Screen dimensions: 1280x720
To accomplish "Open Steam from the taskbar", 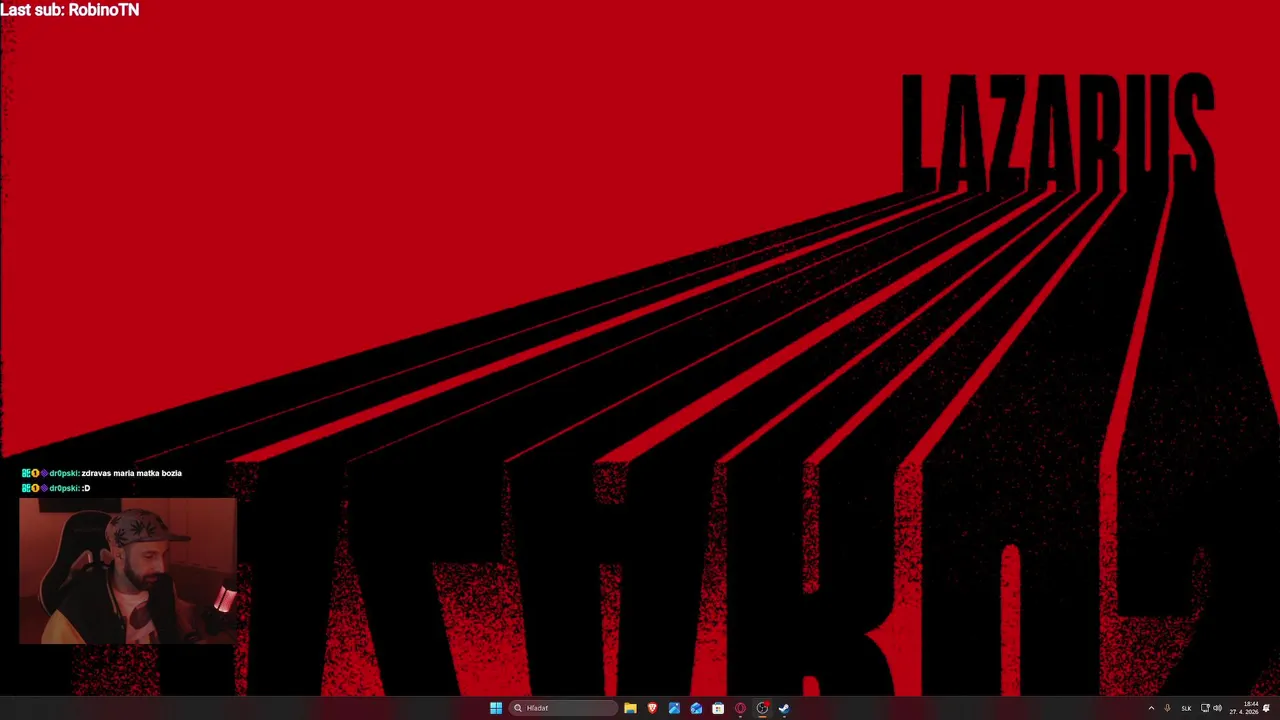I will 784,708.
